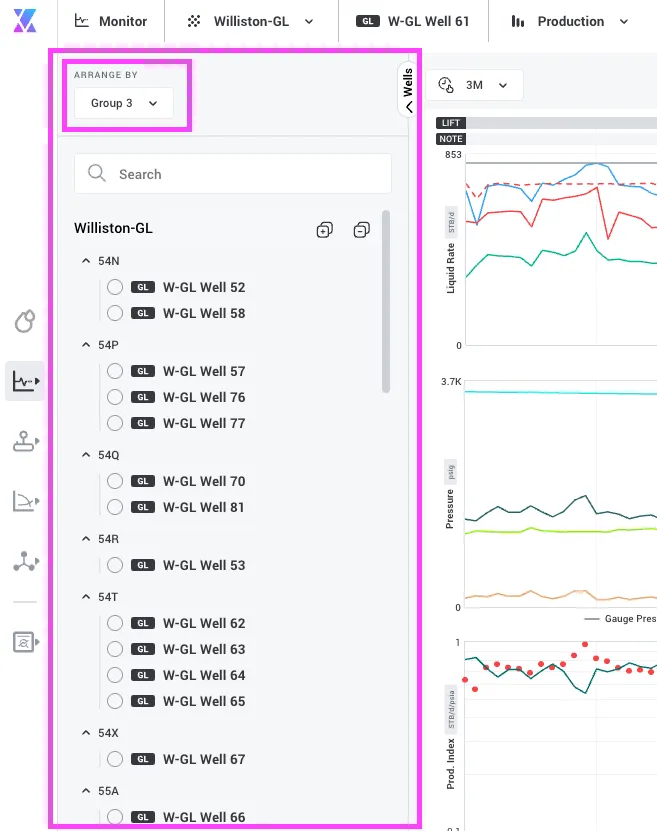Open the report analysis sidebar icon
Viewport: 657px width, 831px height.
click(x=25, y=642)
